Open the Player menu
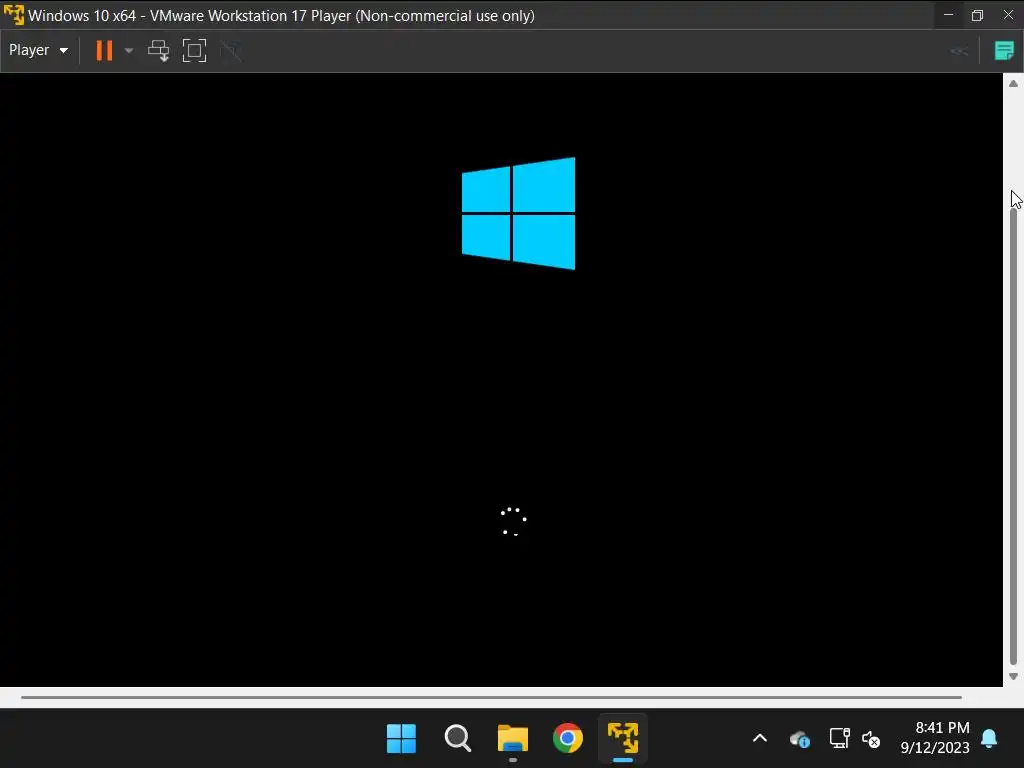Image resolution: width=1024 pixels, height=768 pixels. (38, 50)
